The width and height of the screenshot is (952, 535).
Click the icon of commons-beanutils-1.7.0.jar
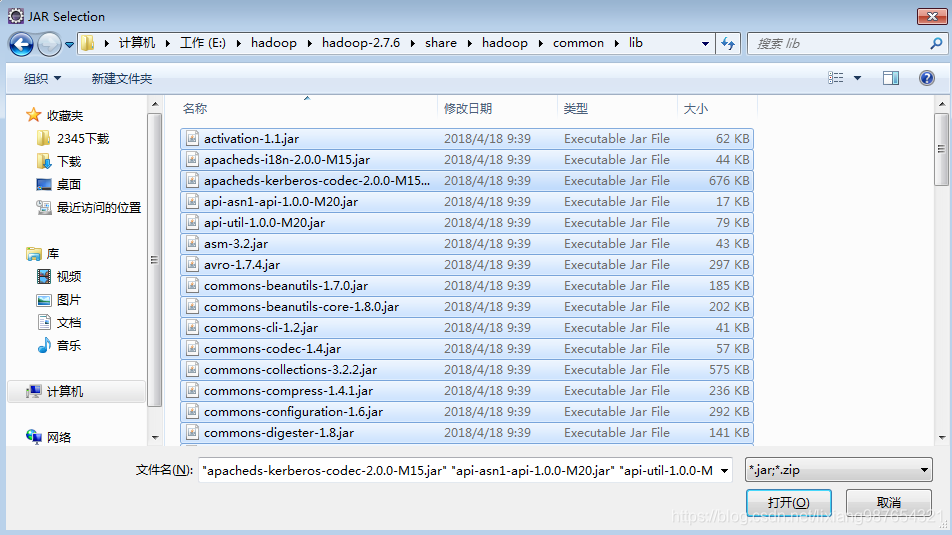tap(192, 285)
